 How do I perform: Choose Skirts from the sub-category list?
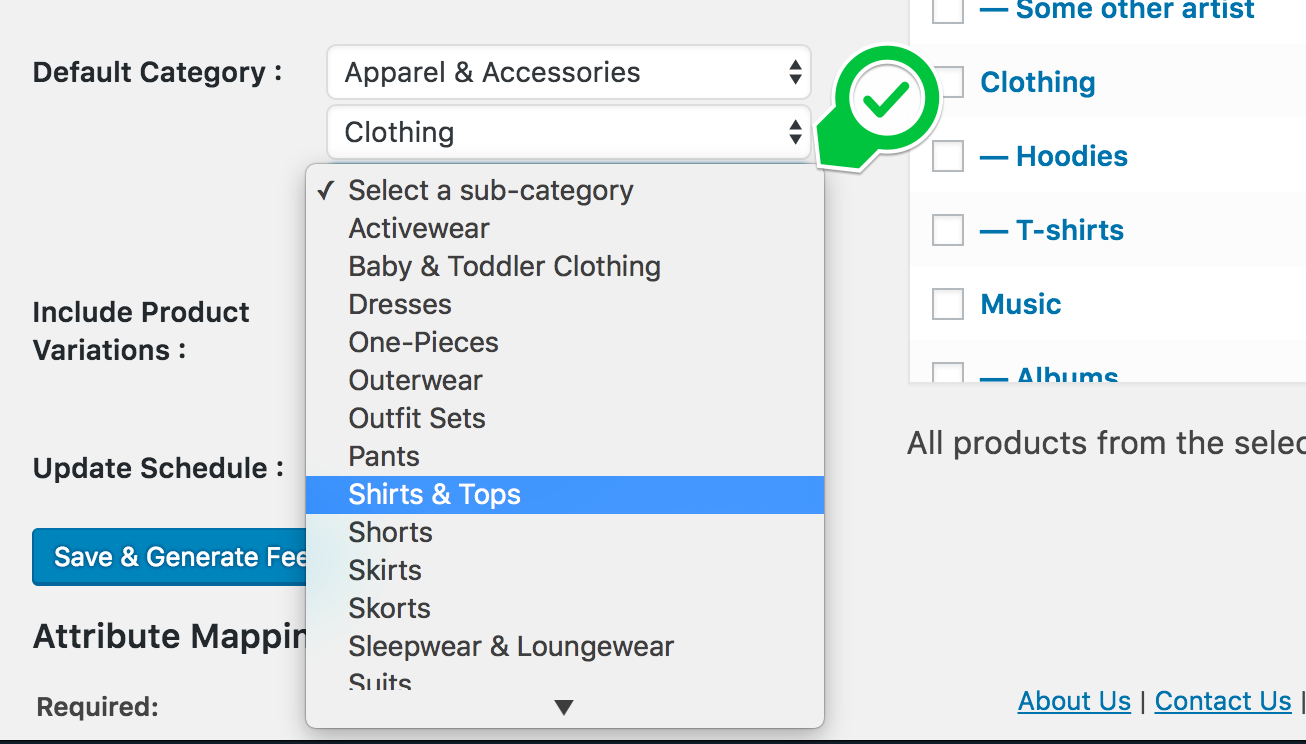click(385, 570)
